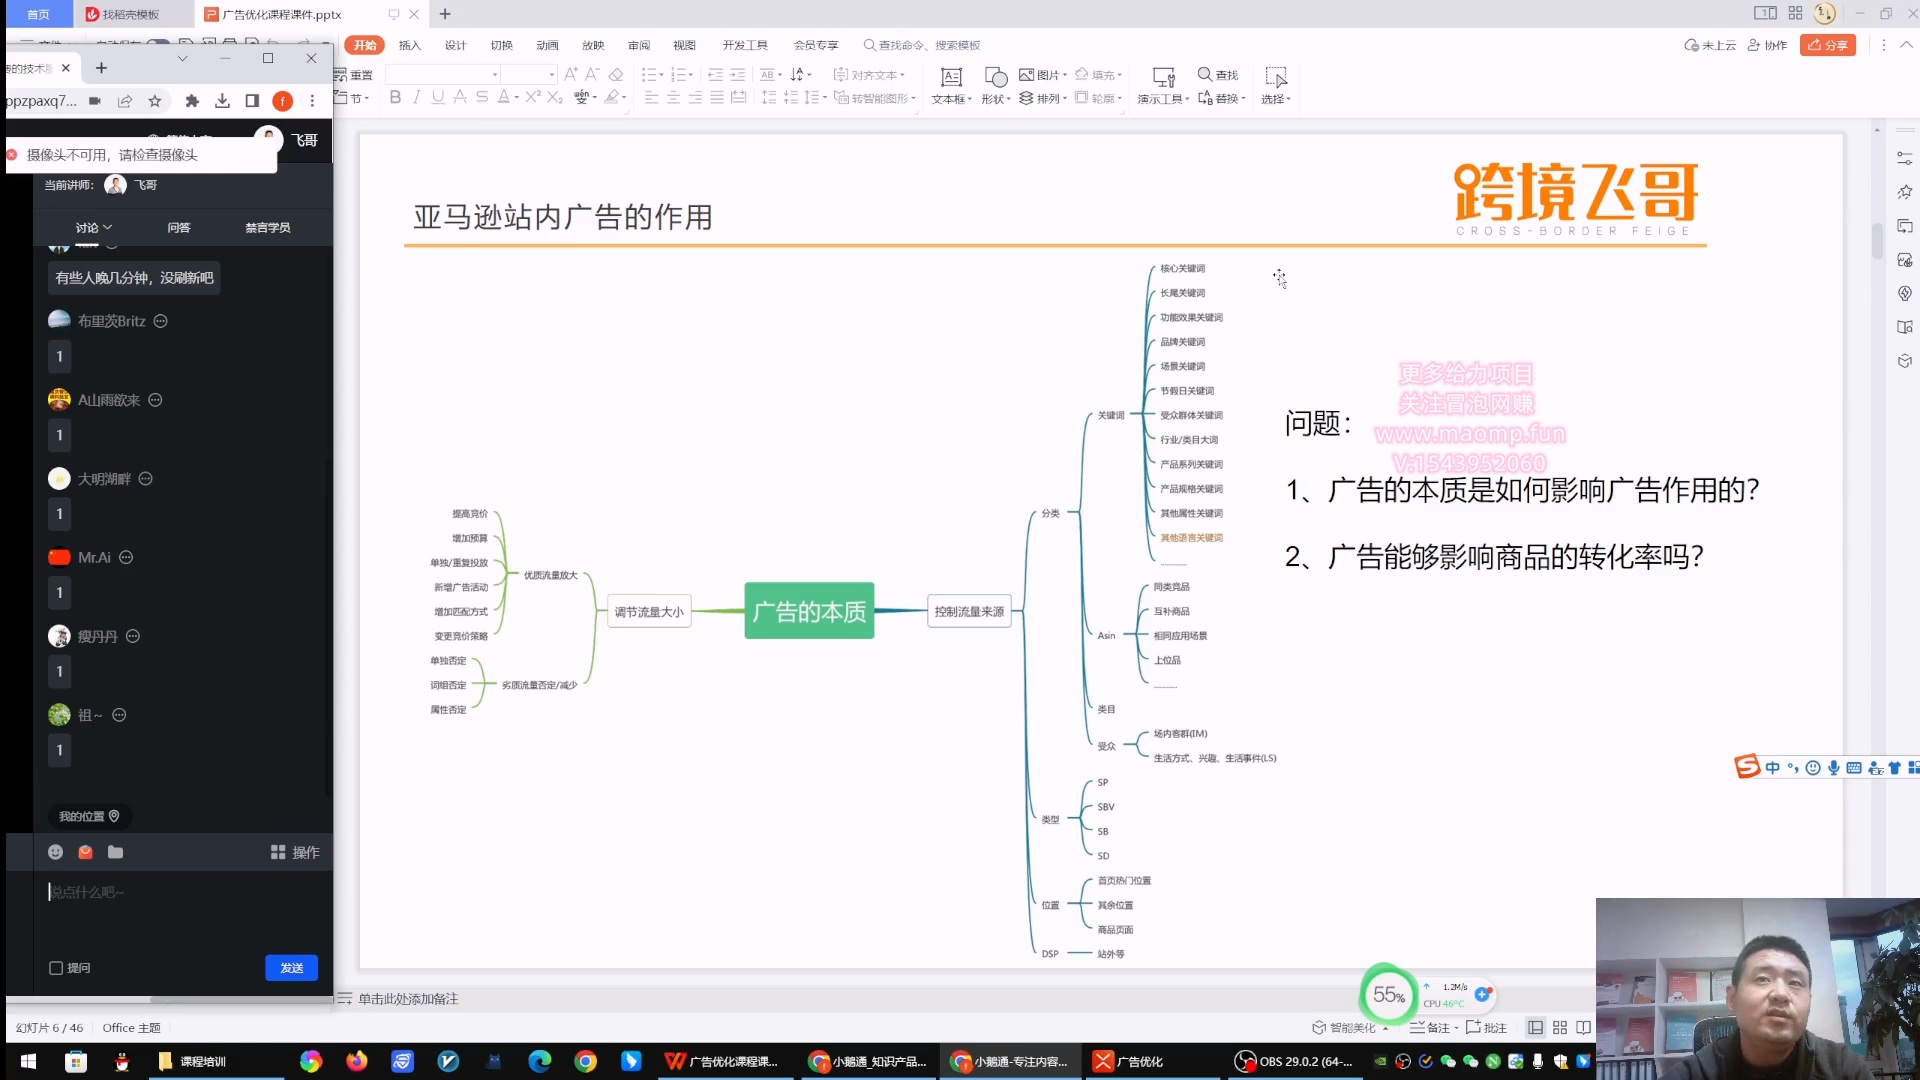Screen dimensions: 1920x1080
Task: Open the Chrome tab search chevron
Action: tap(182, 59)
